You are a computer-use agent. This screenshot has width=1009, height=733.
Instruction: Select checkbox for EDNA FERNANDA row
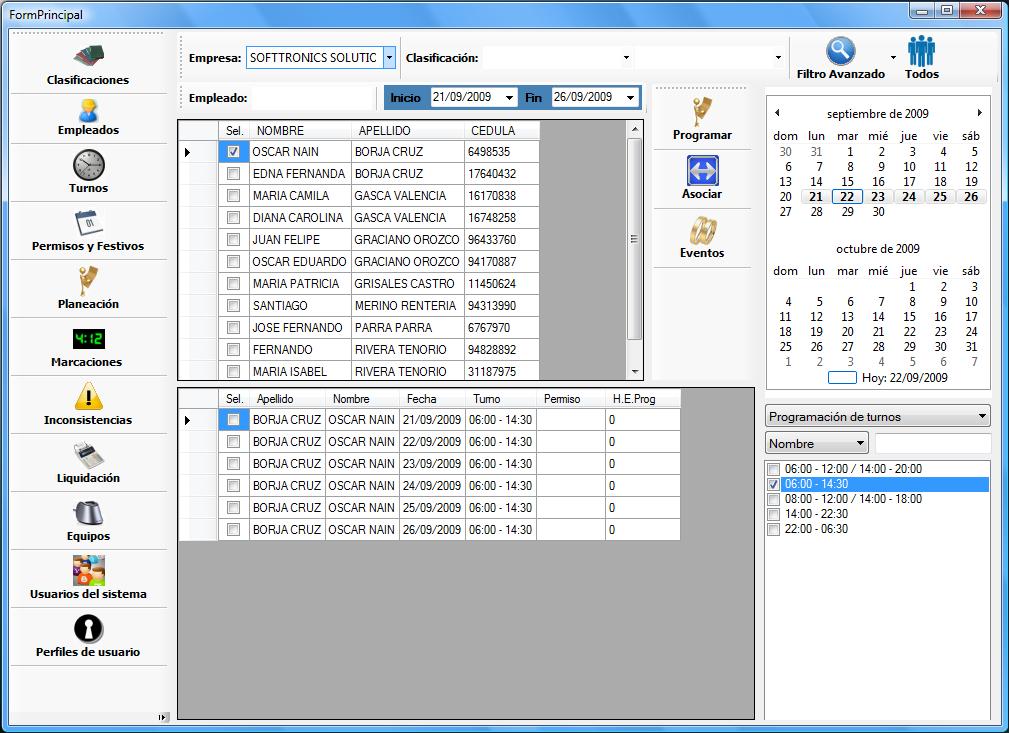click(233, 174)
